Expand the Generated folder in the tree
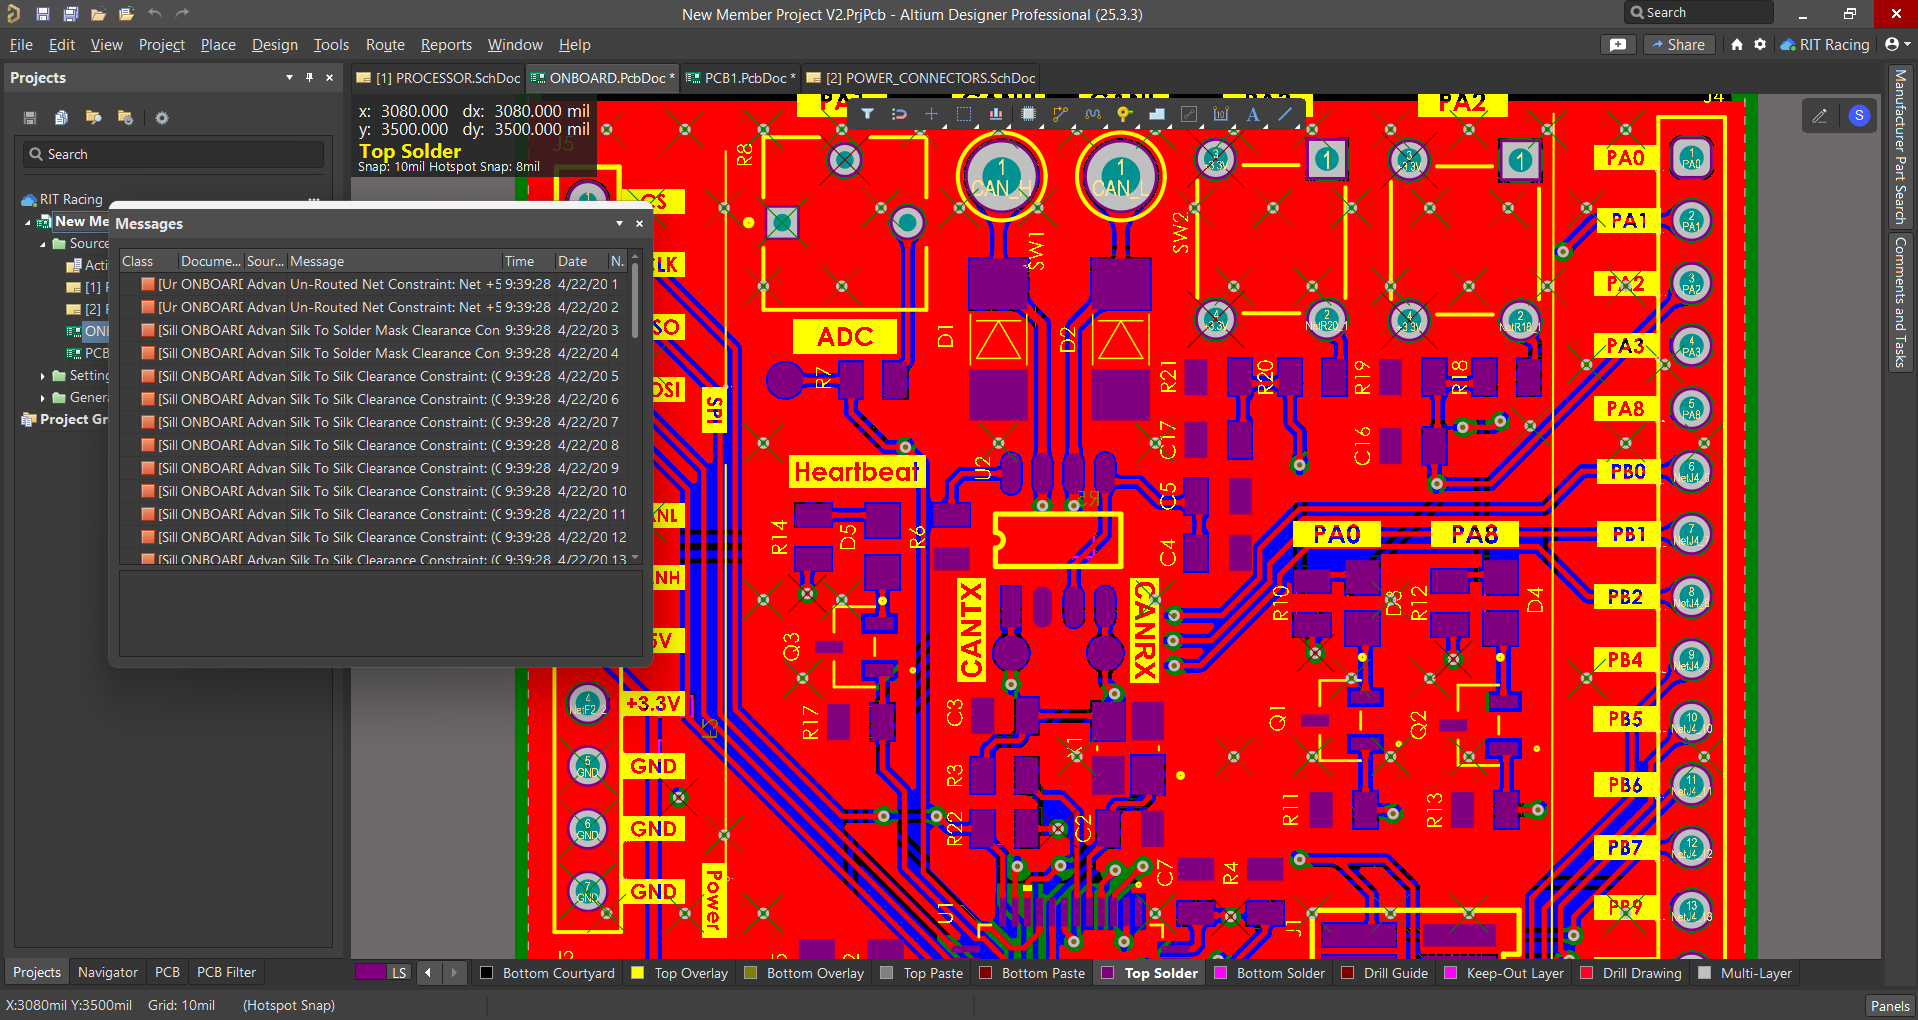This screenshot has height=1020, width=1918. (x=43, y=398)
